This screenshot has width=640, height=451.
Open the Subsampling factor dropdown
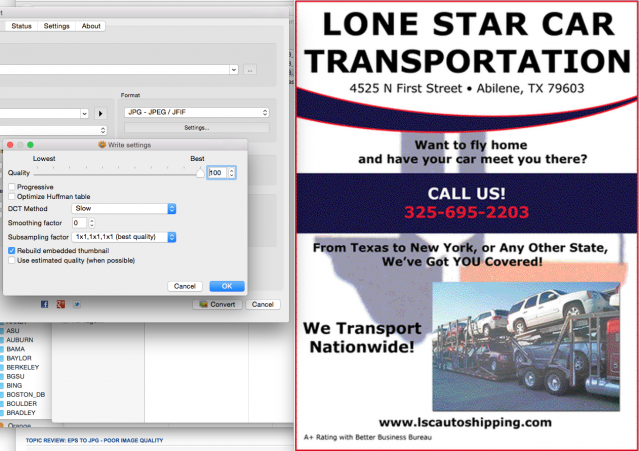coord(124,237)
